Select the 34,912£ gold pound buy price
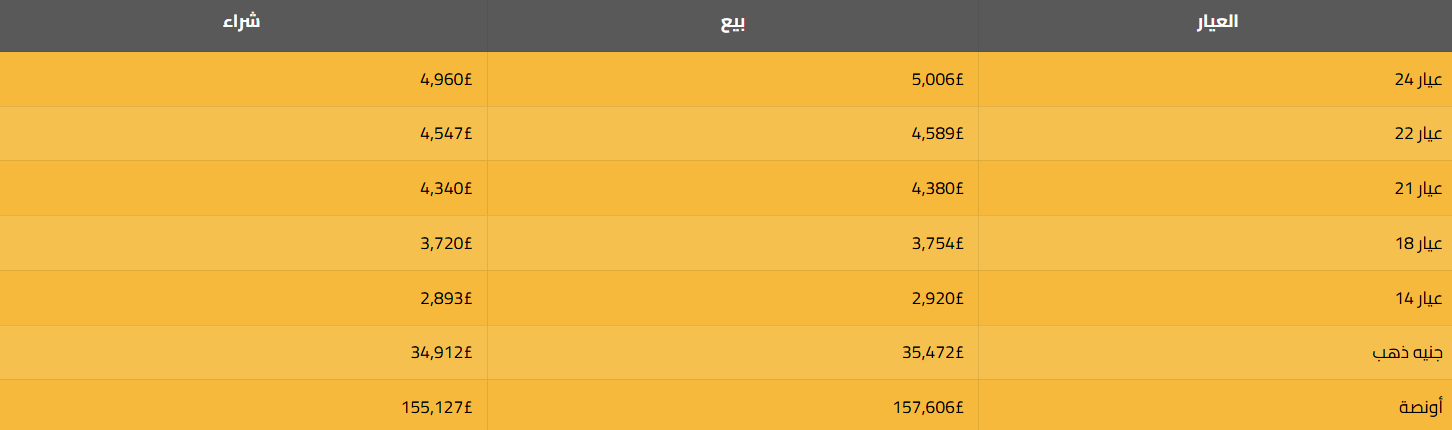 click(x=442, y=352)
